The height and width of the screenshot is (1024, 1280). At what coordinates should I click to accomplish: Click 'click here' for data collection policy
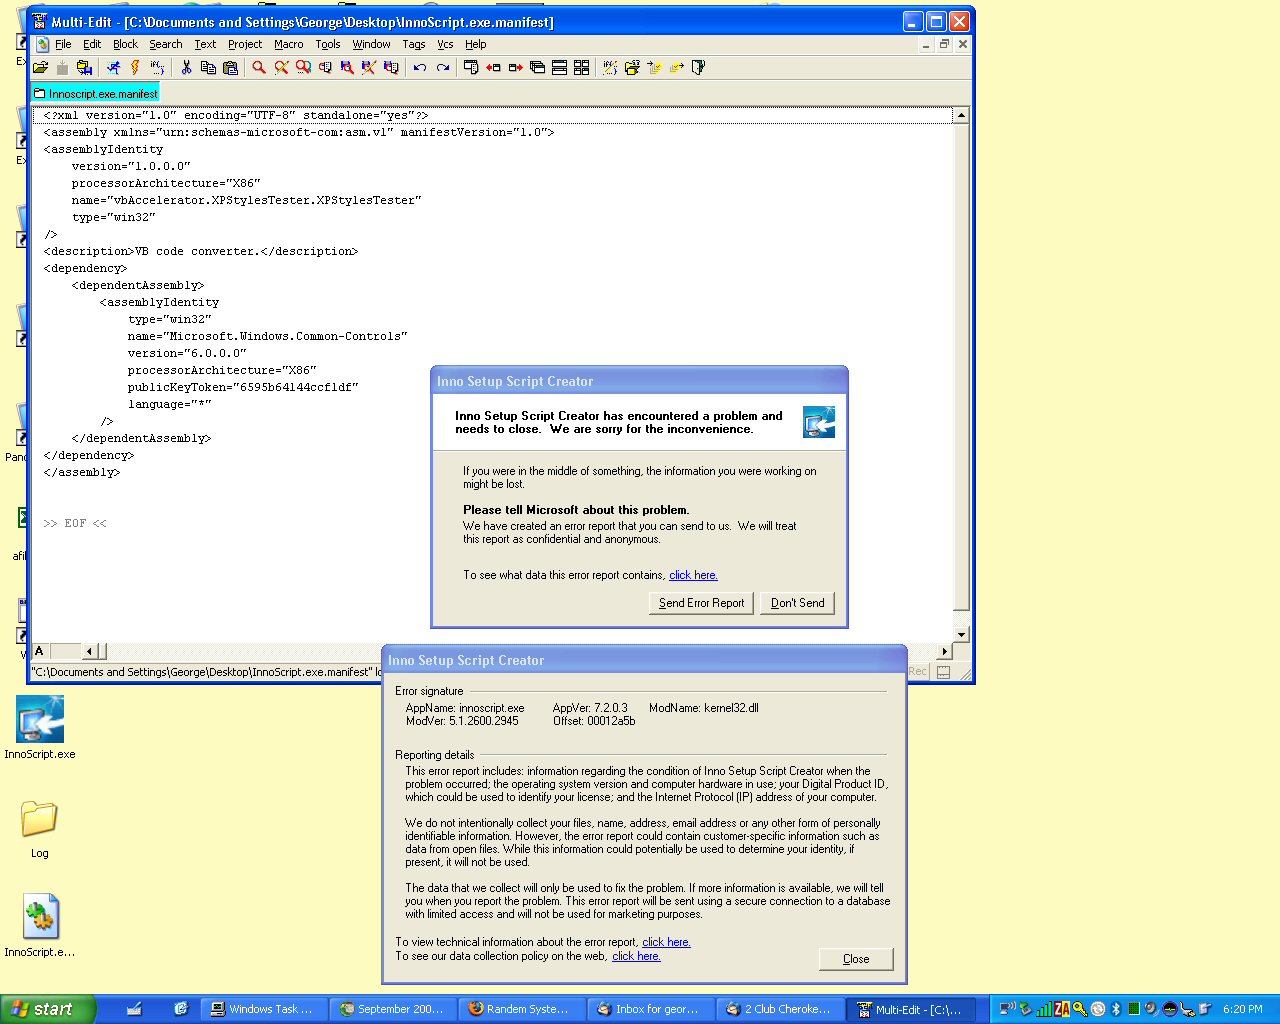coord(636,956)
